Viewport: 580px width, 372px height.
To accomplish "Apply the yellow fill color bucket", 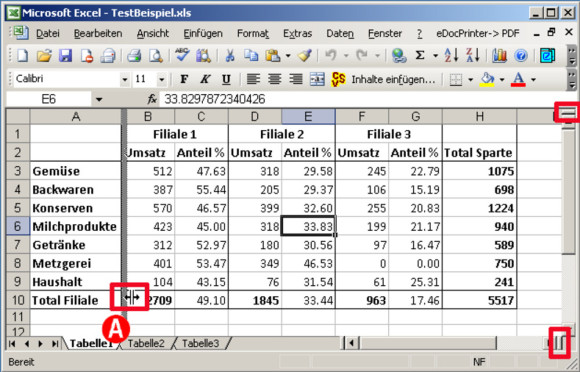I will tap(488, 79).
